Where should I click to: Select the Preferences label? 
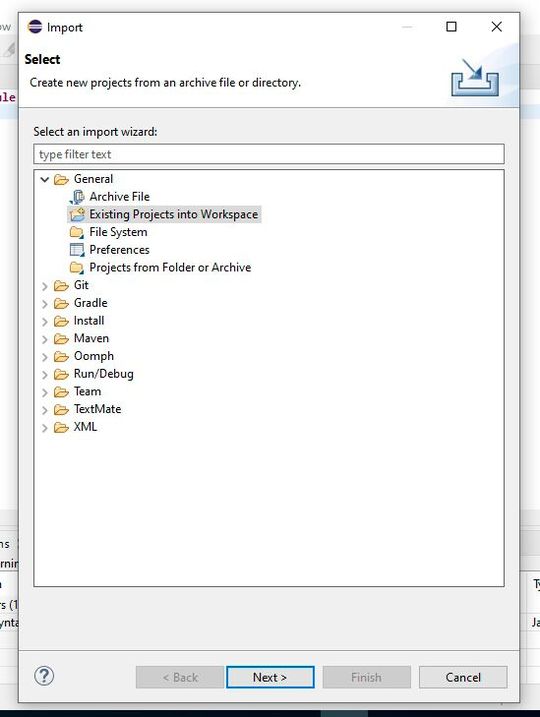119,250
